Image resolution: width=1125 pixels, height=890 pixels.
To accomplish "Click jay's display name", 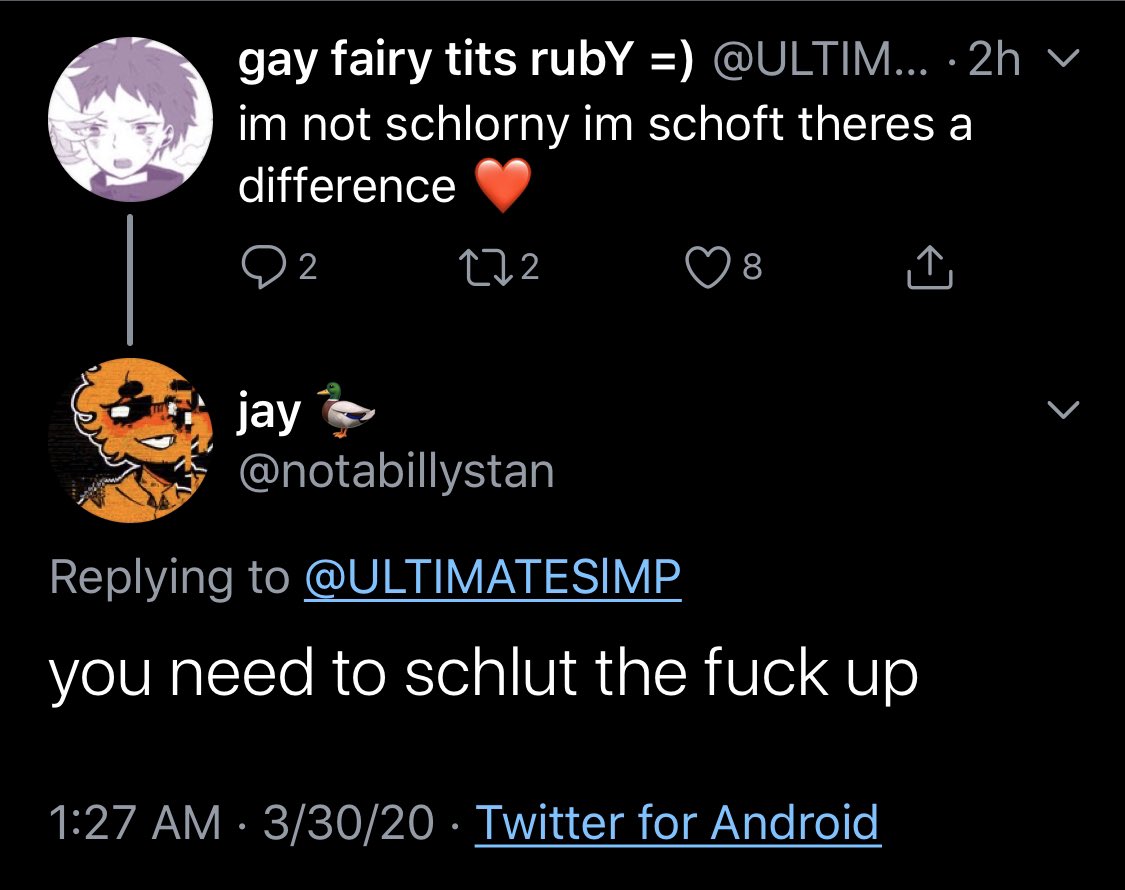I will (269, 413).
